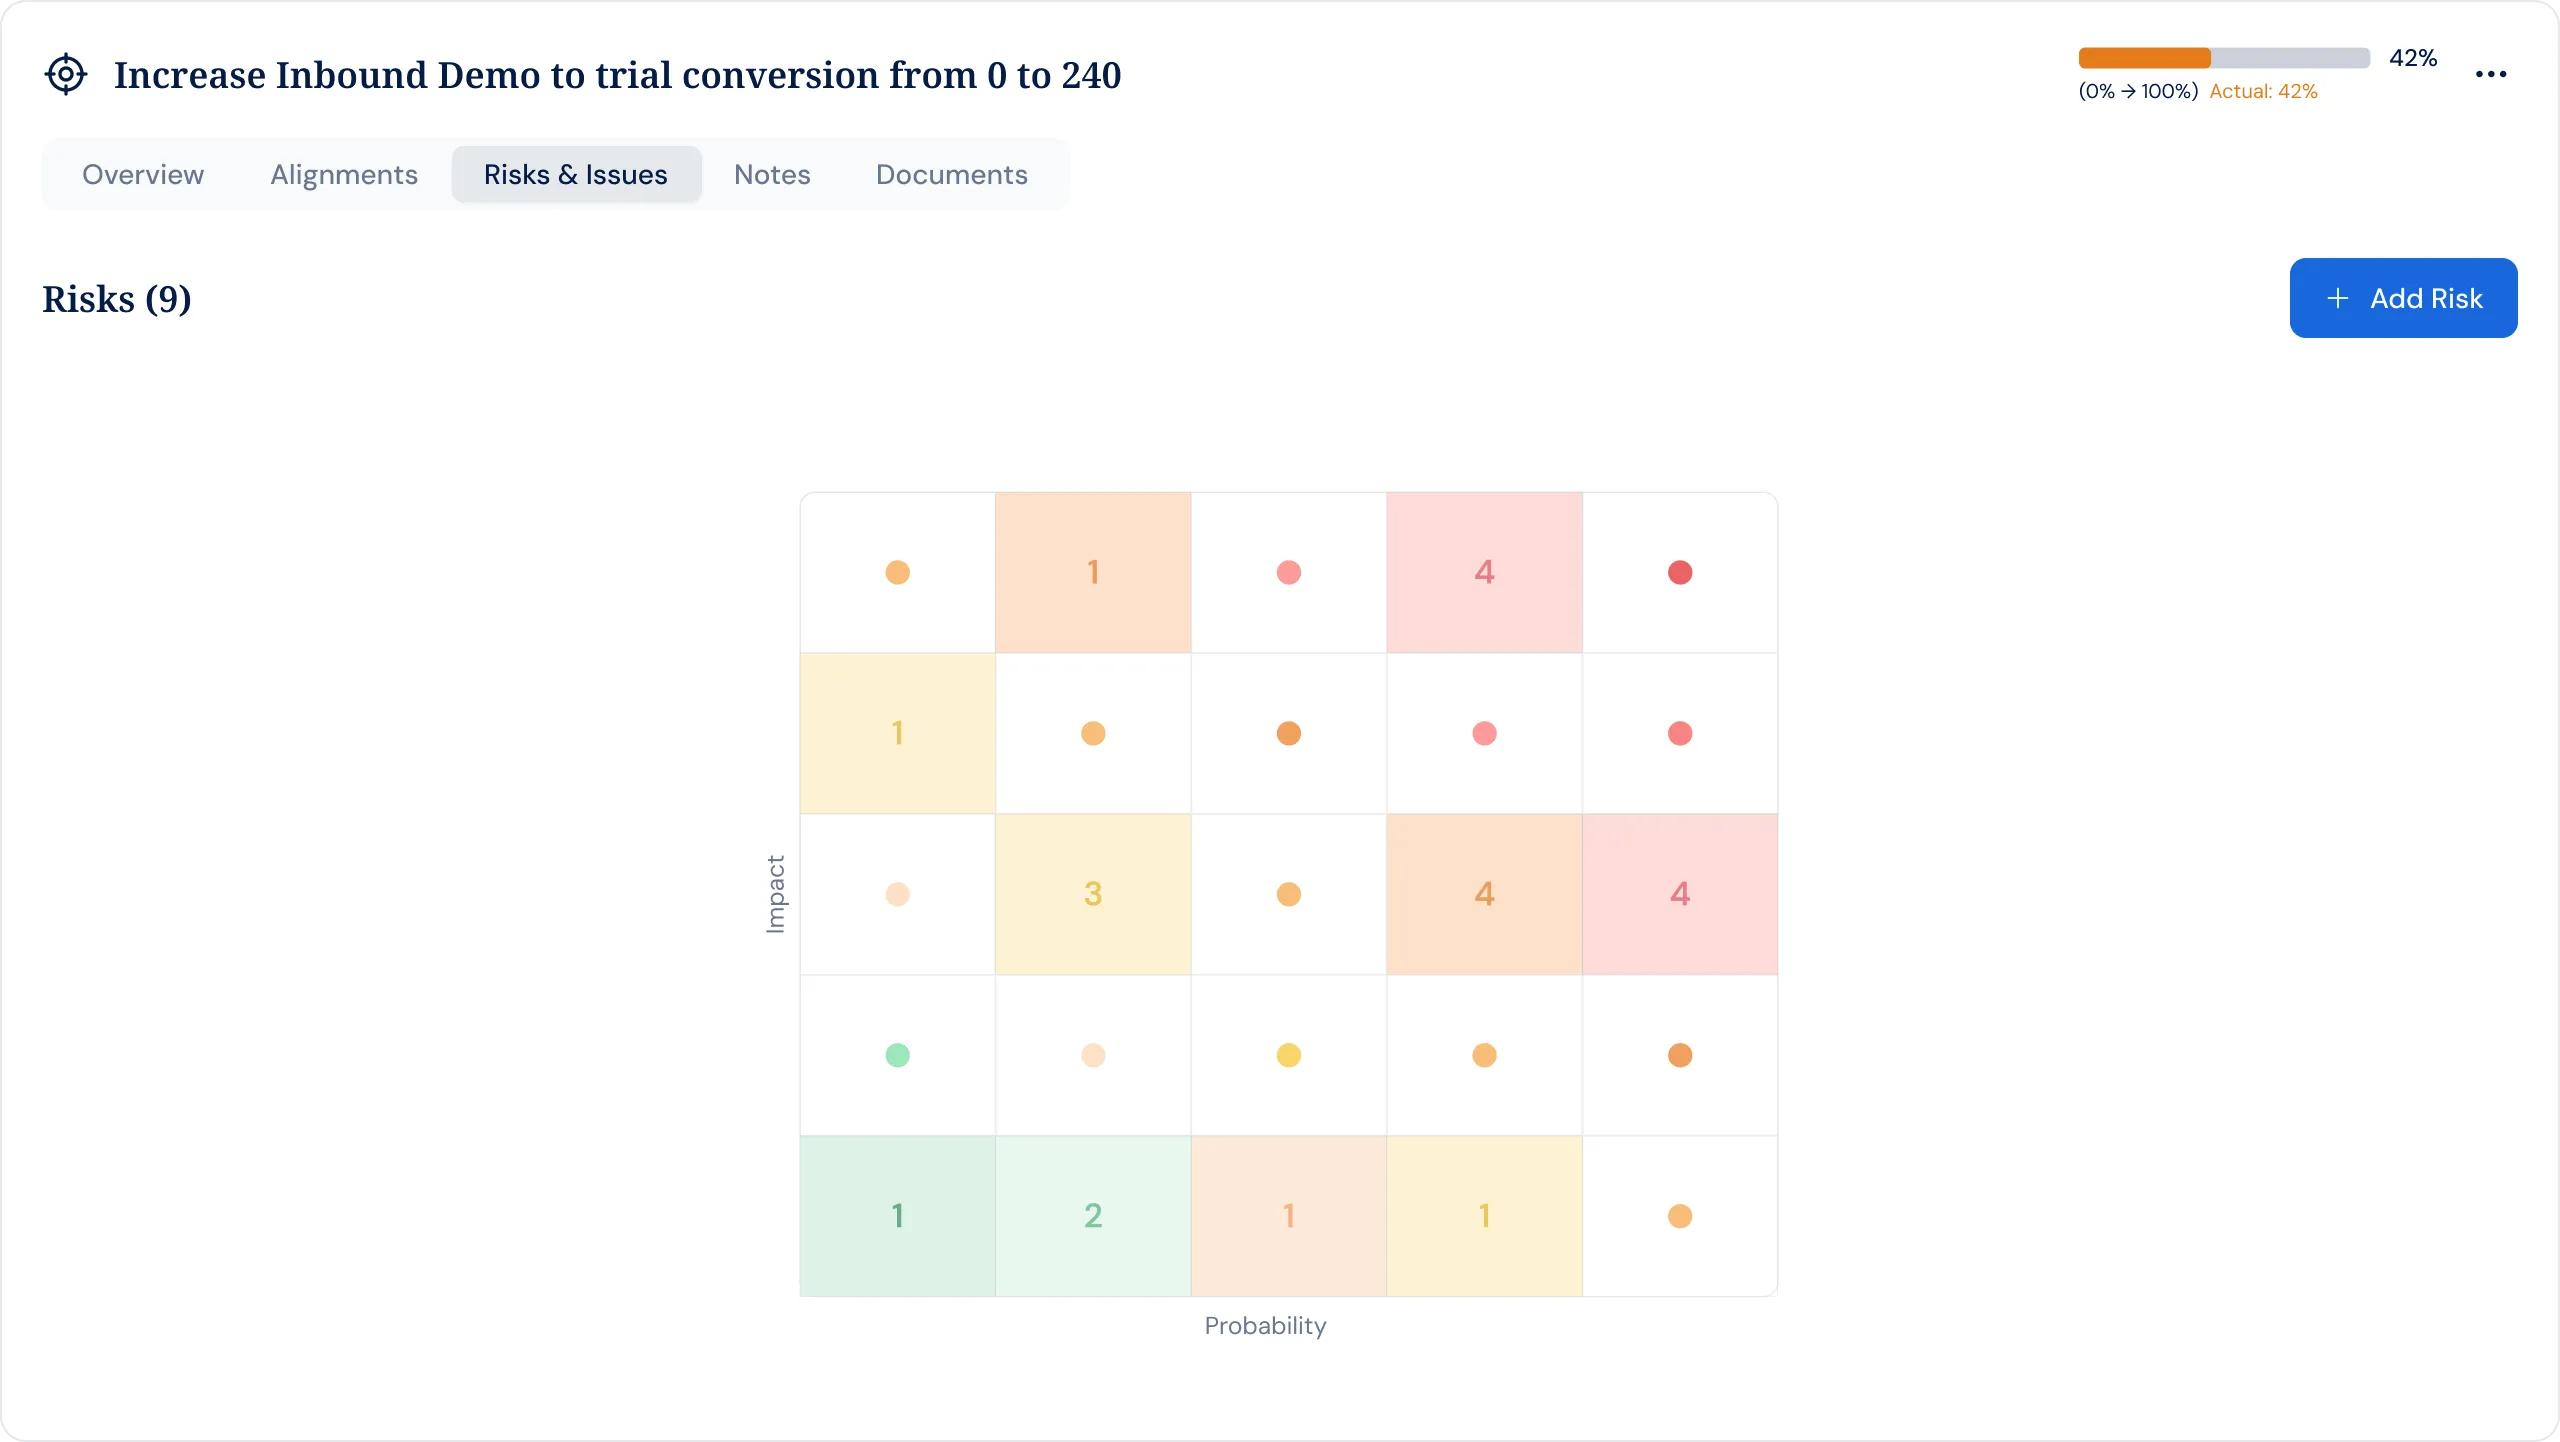The height and width of the screenshot is (1442, 2560).
Task: Go to the Notes tab
Action: [x=772, y=174]
